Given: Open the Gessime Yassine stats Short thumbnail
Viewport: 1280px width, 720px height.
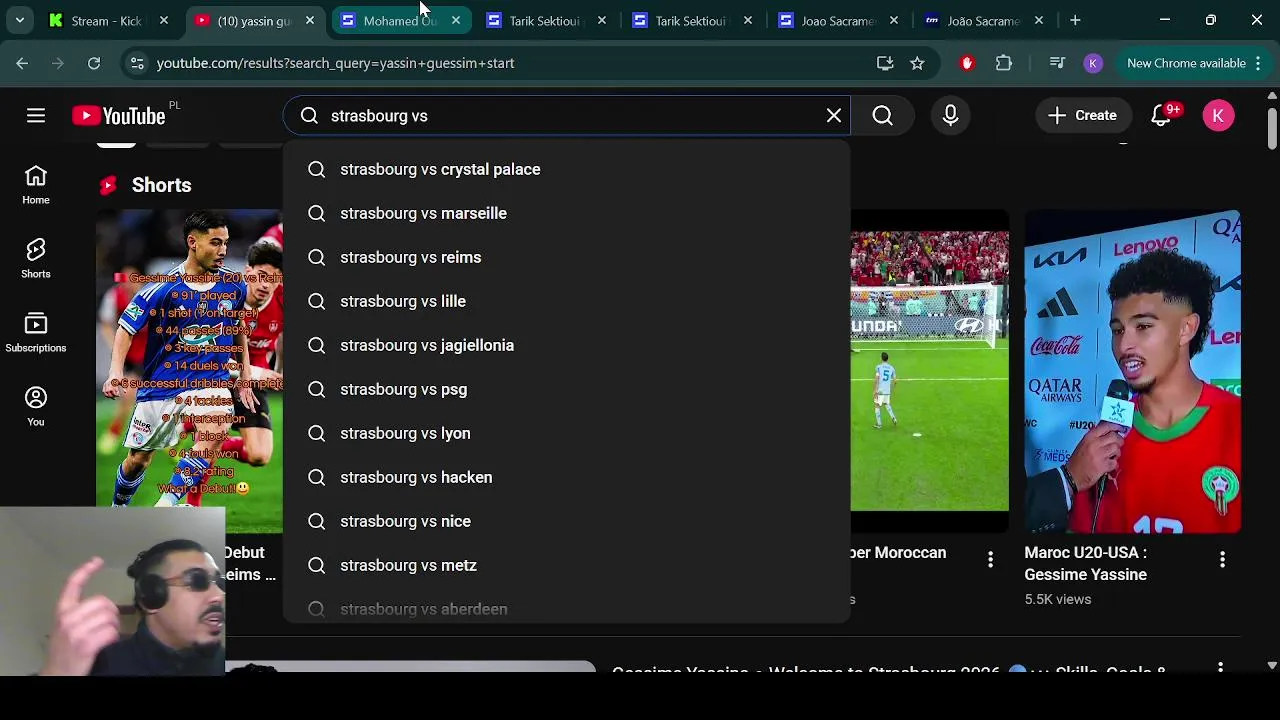Looking at the screenshot, I should [190, 370].
